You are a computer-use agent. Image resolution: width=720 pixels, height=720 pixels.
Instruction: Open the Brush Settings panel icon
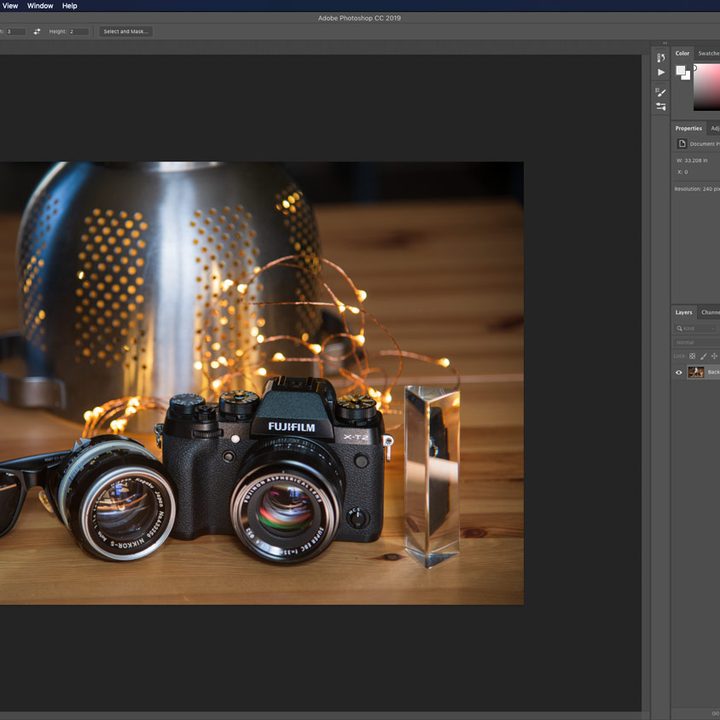point(661,92)
